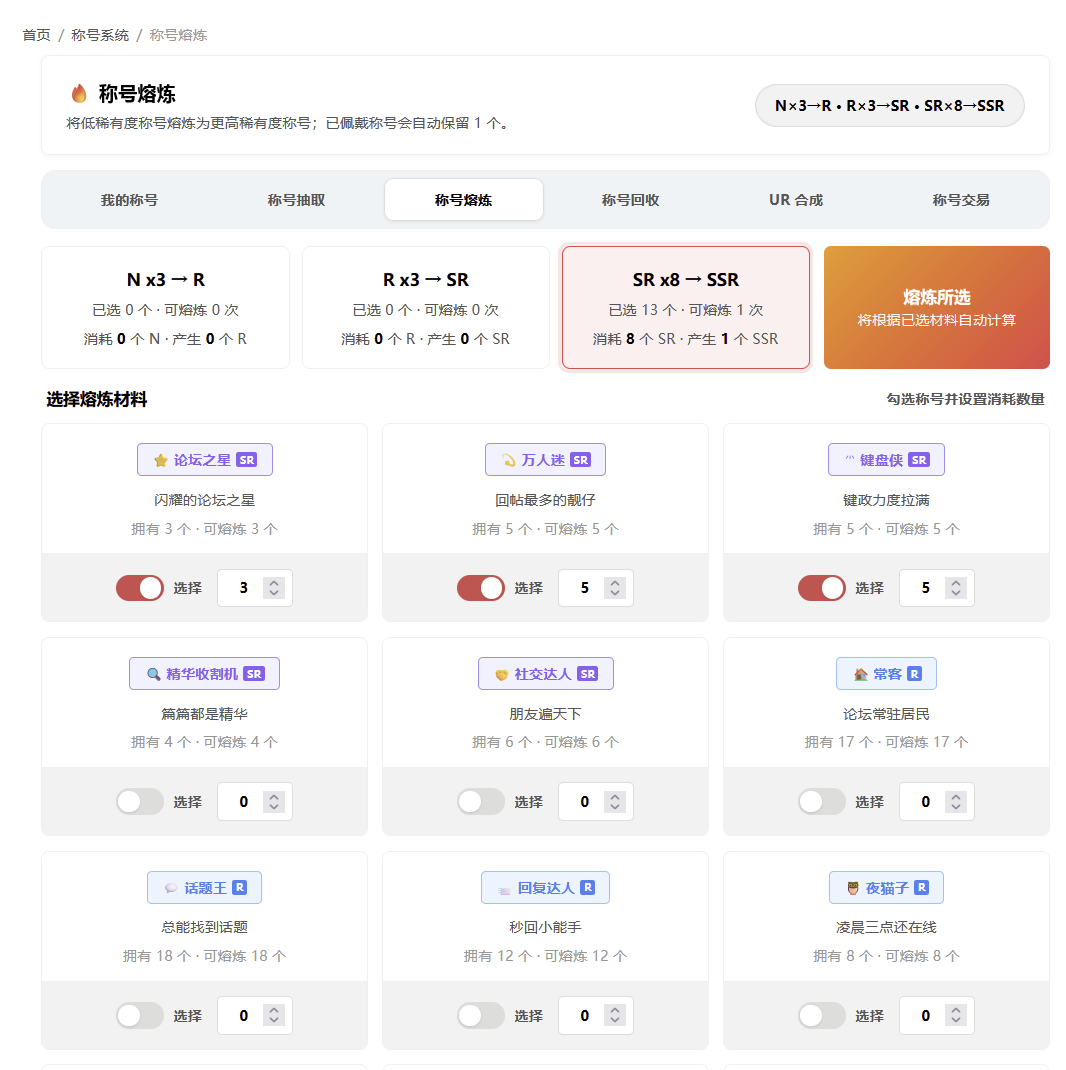
Task: Click the star icon on 论坛之星 badge
Action: click(x=160, y=461)
